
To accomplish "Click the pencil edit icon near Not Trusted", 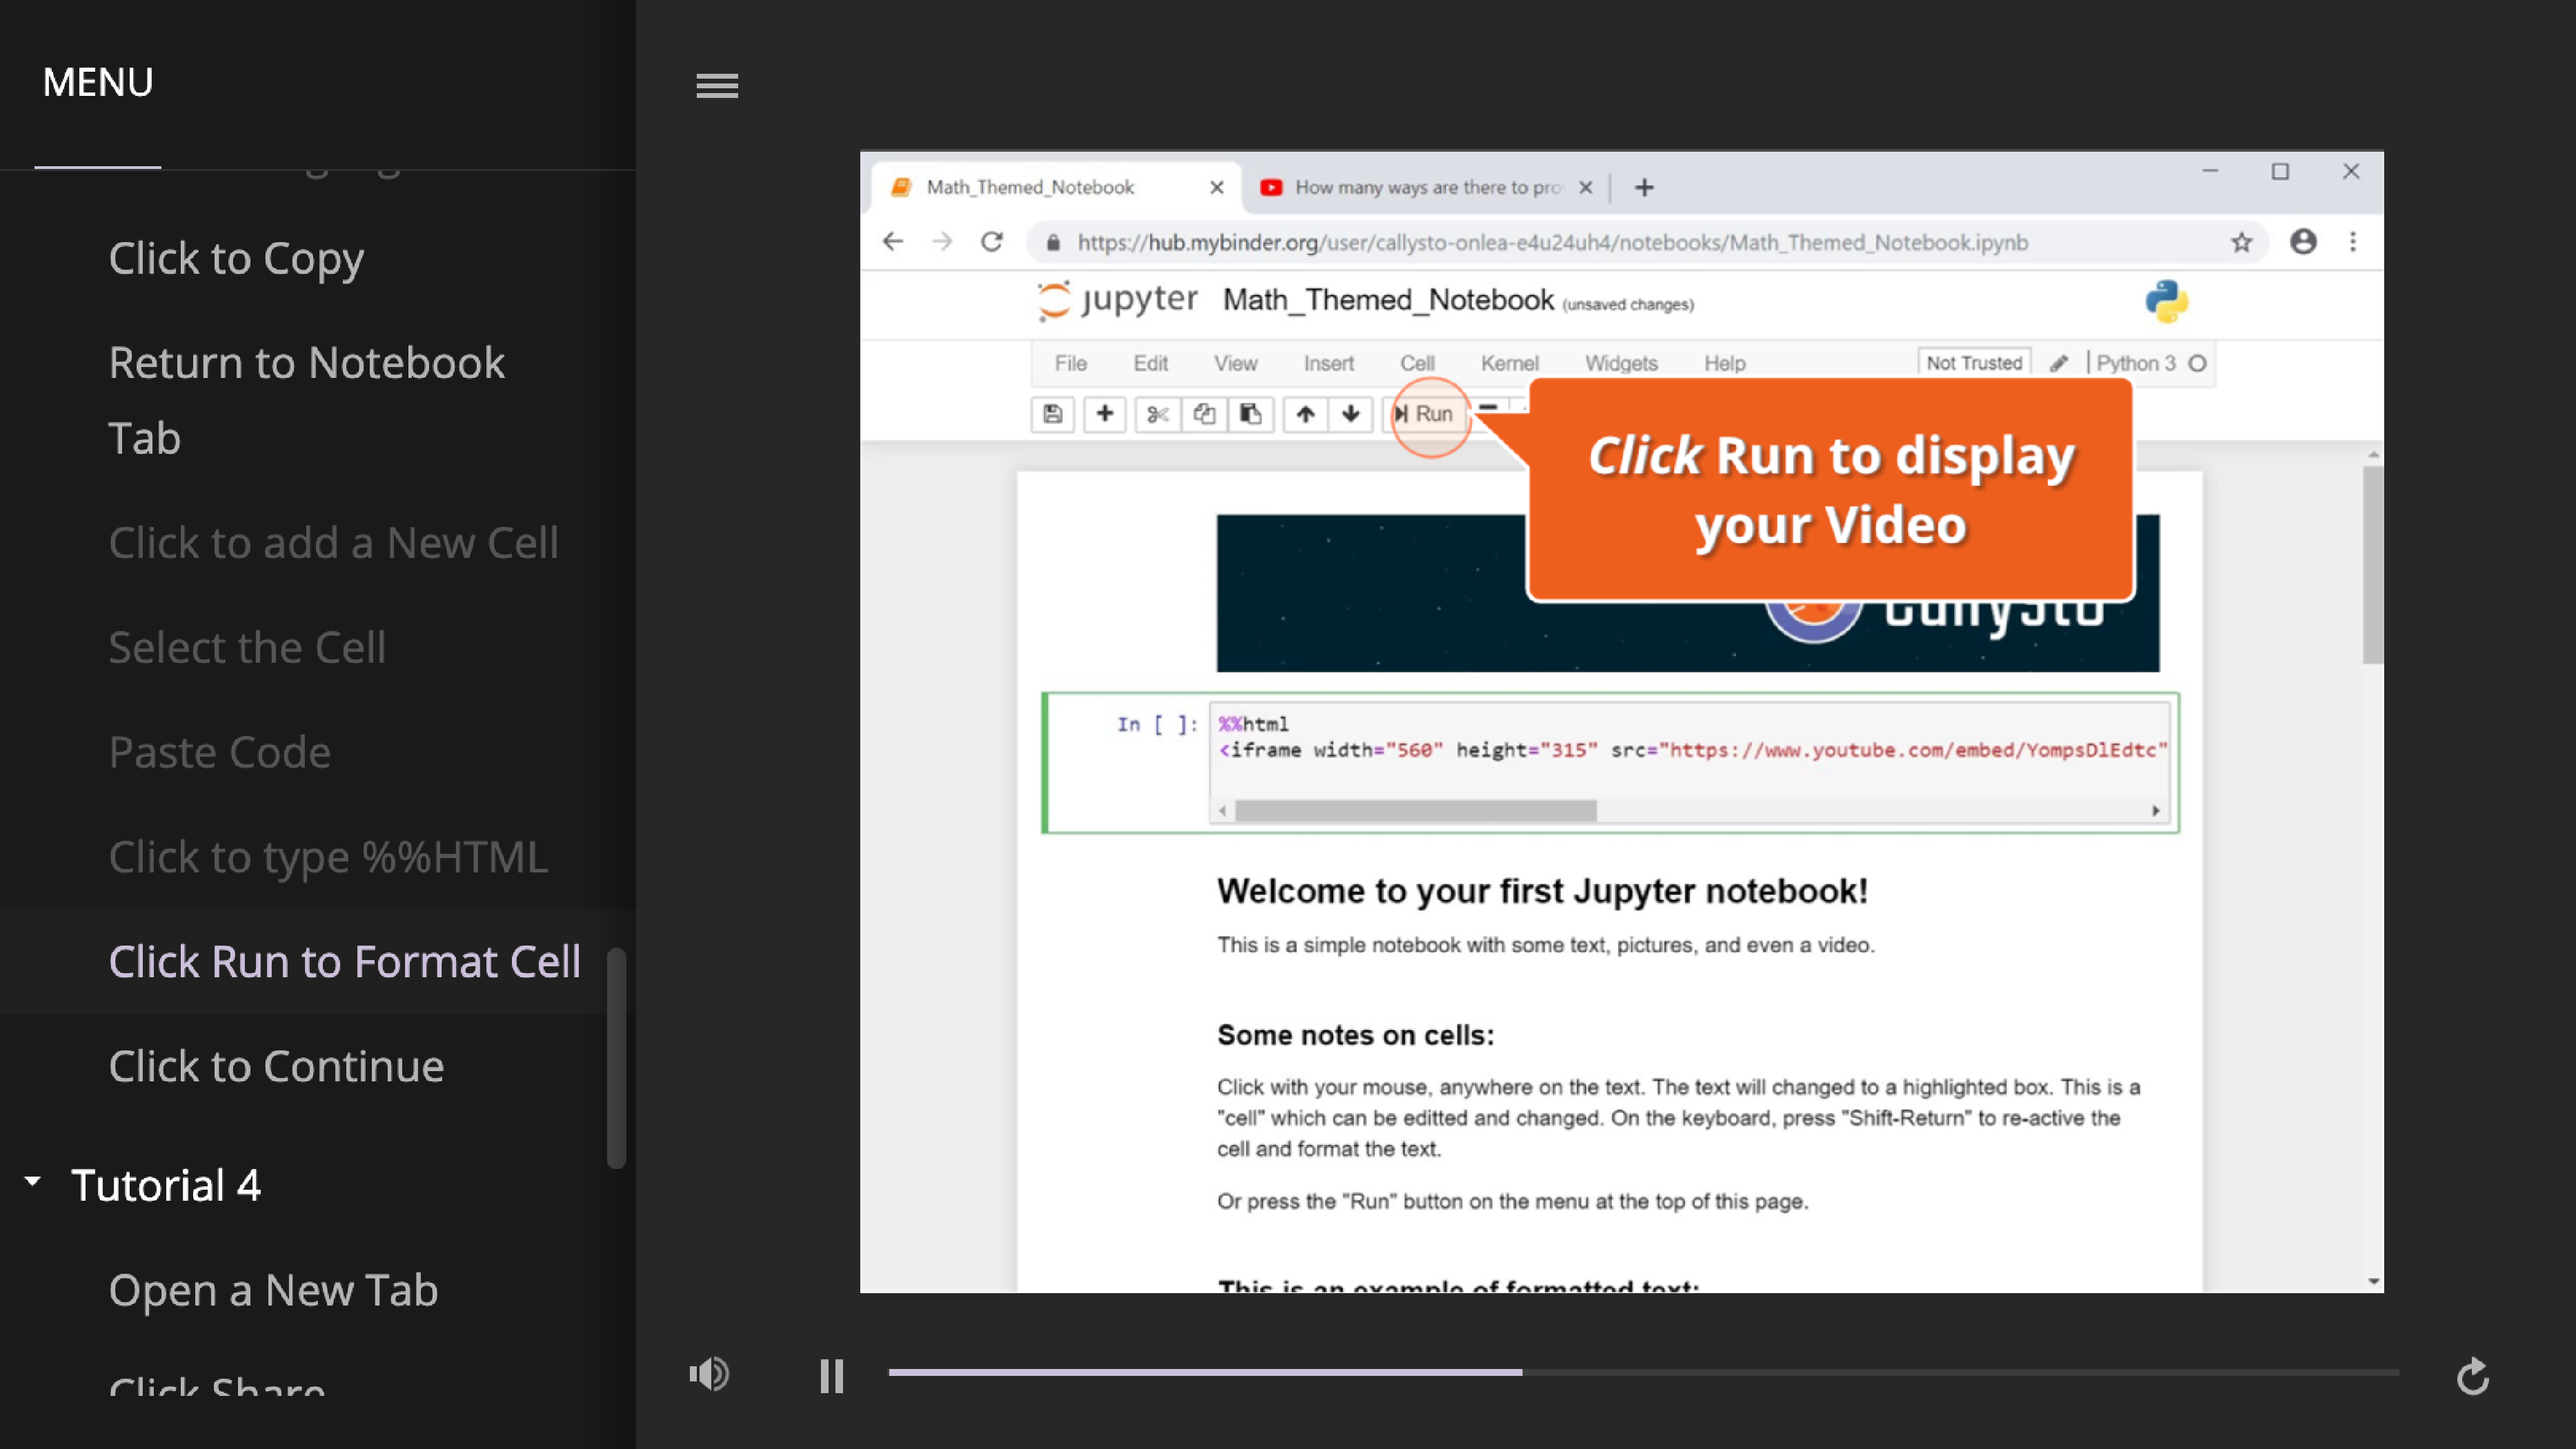I will coord(2058,363).
